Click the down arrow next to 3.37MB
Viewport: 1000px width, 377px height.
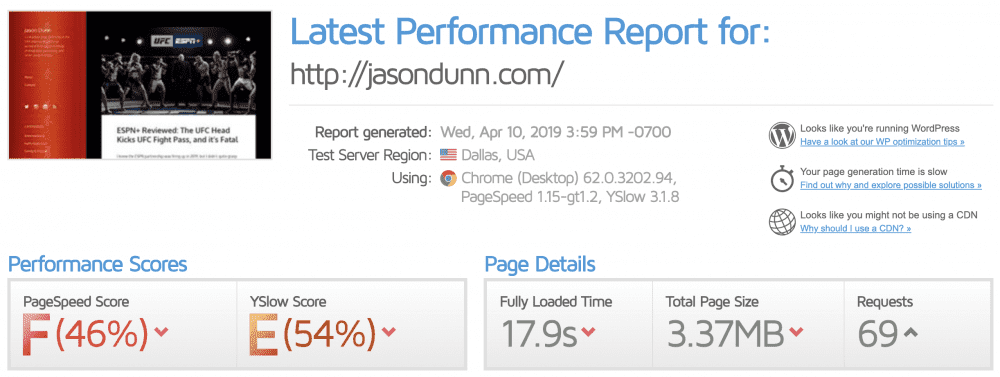click(796, 332)
